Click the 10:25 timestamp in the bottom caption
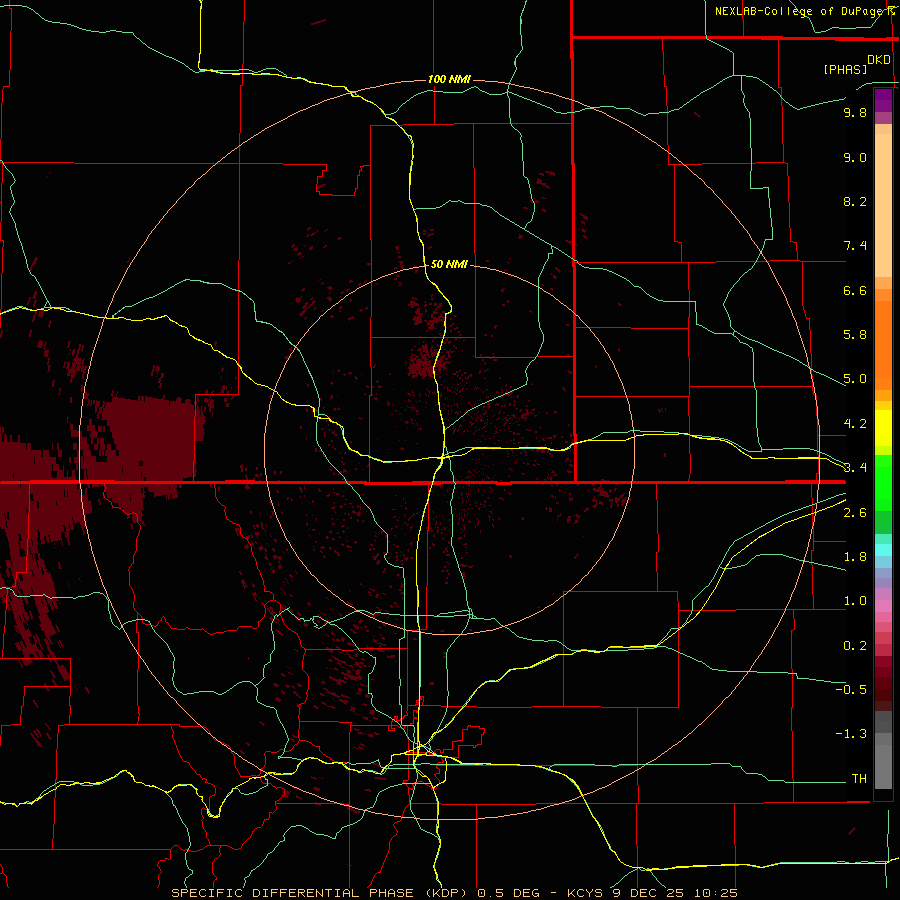The height and width of the screenshot is (900, 900). tap(716, 893)
